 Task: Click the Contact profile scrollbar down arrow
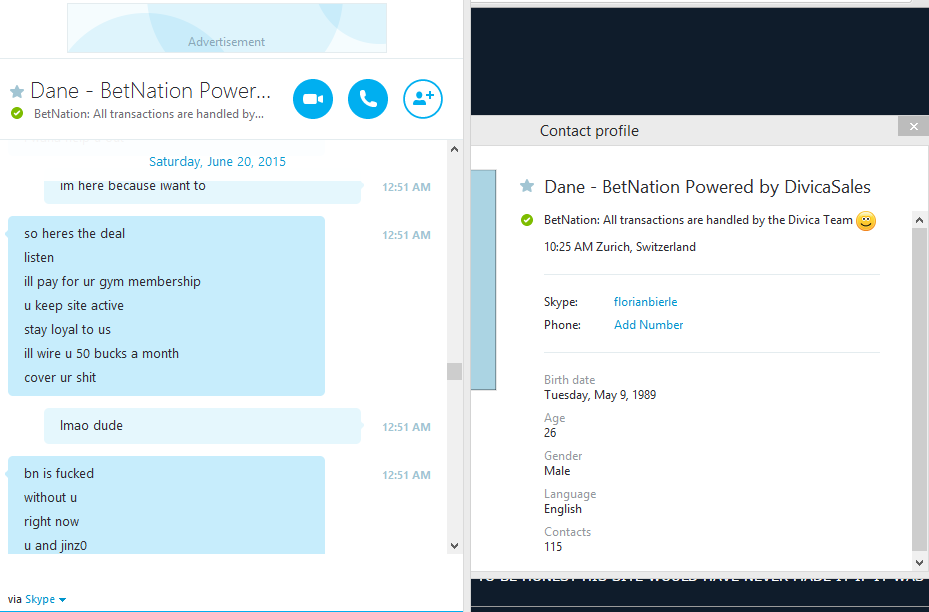[x=920, y=562]
